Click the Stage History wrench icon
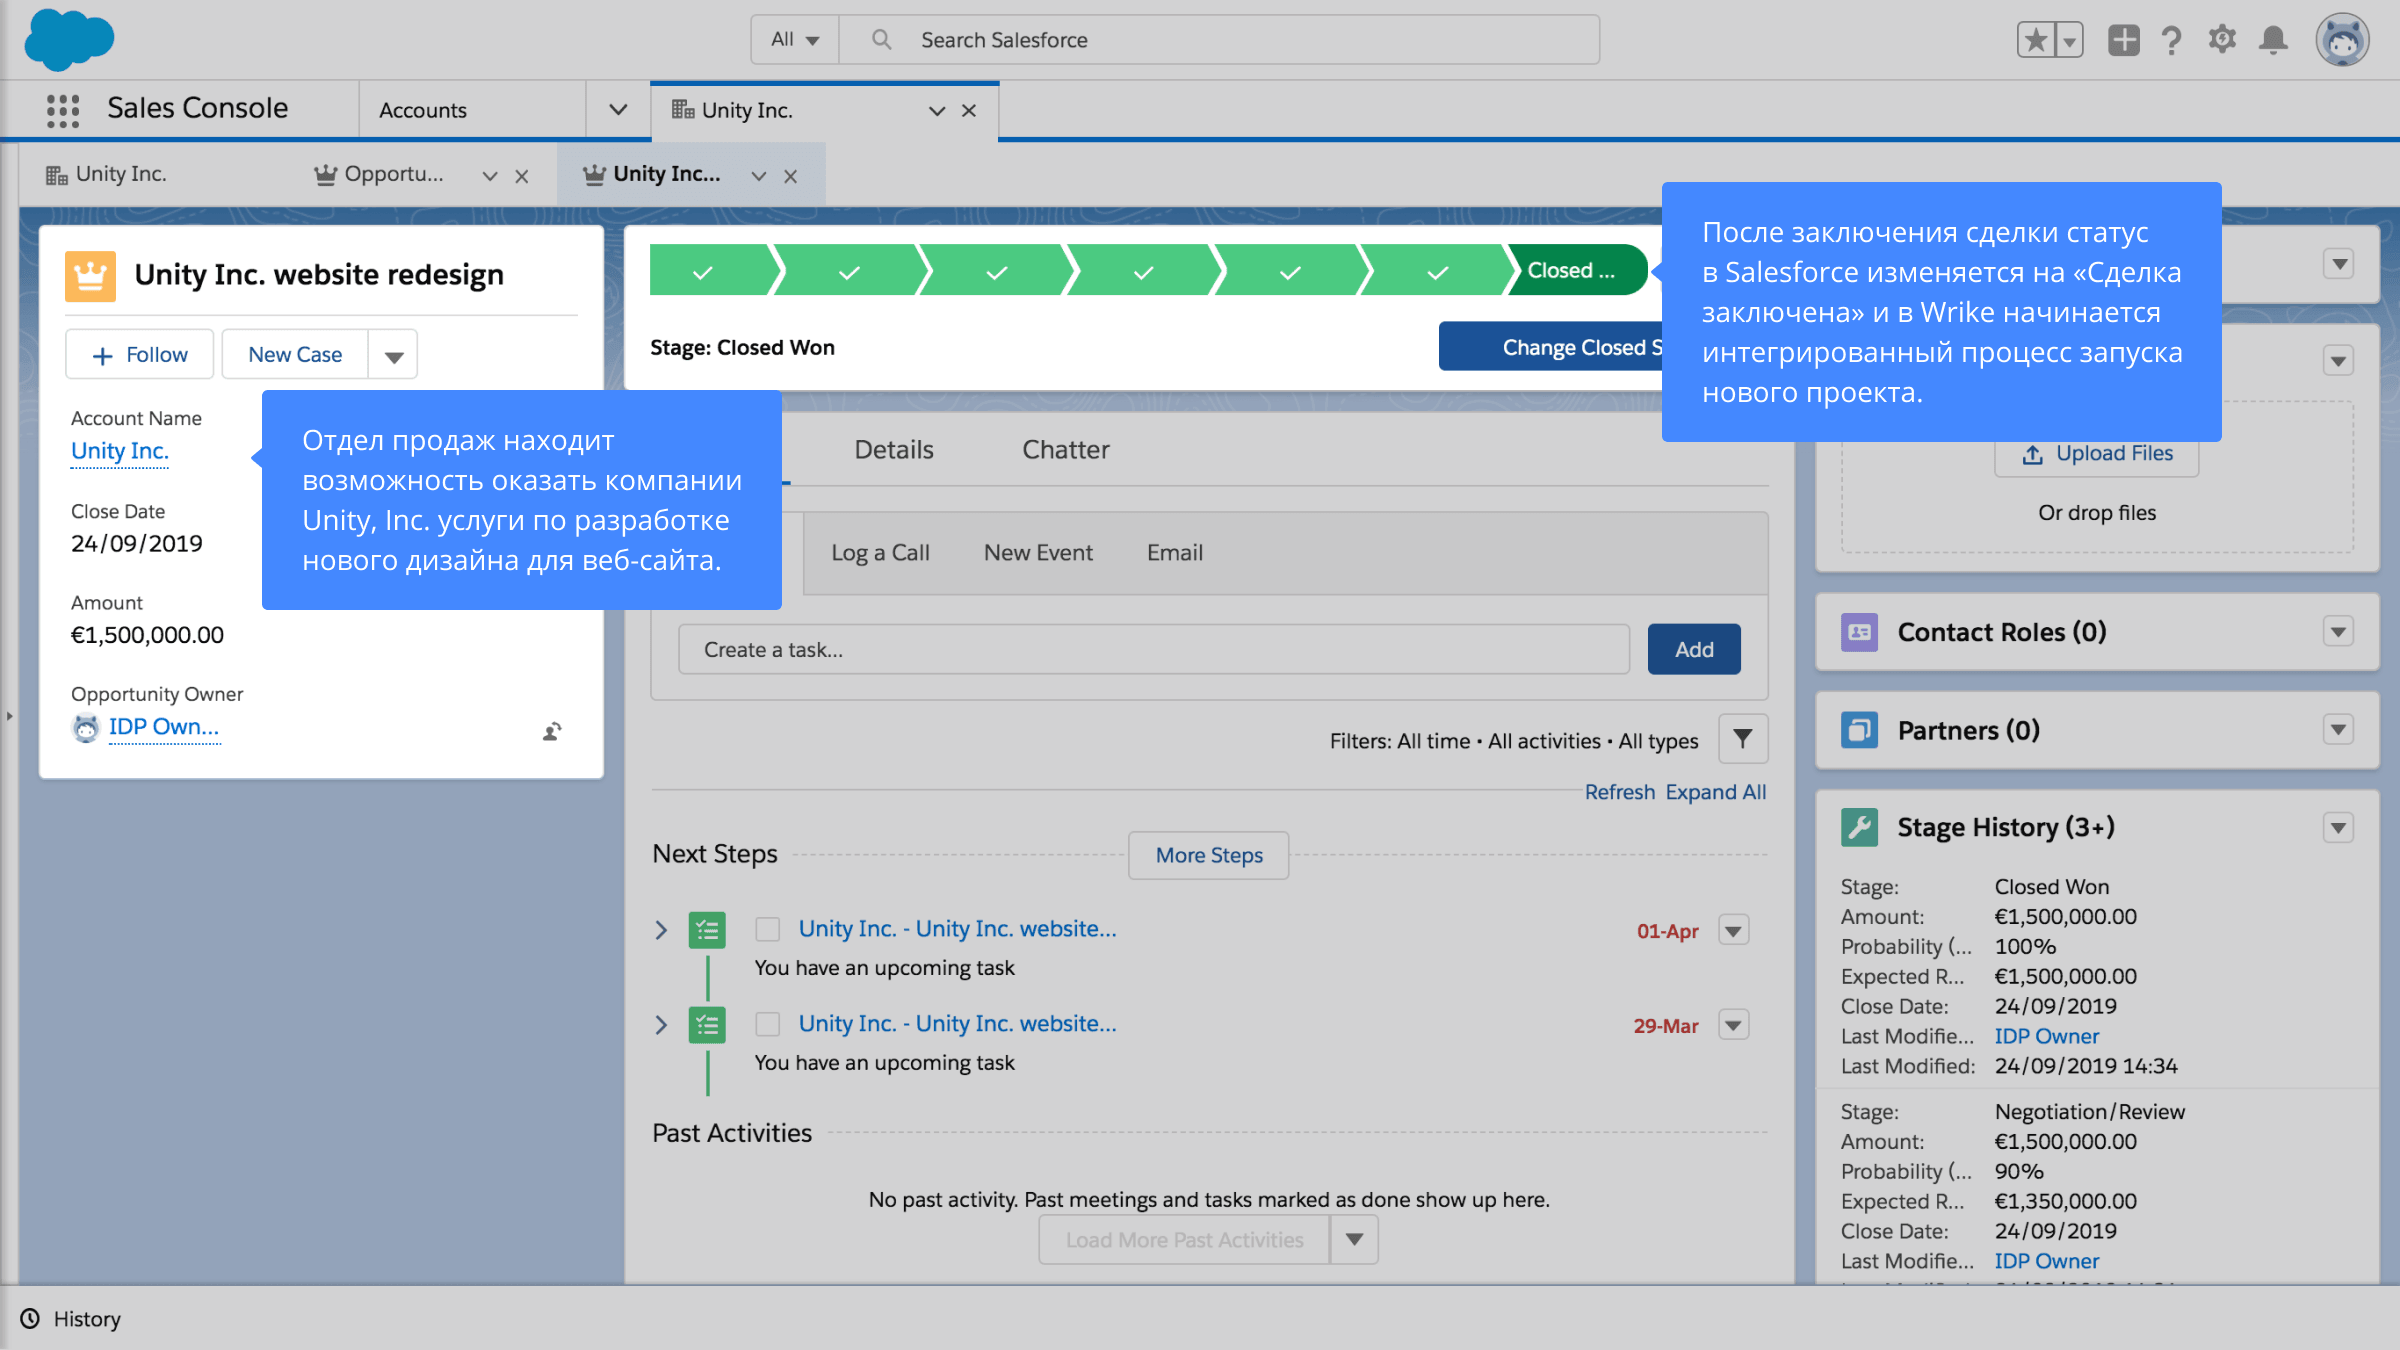This screenshot has width=2400, height=1350. pos(1859,827)
